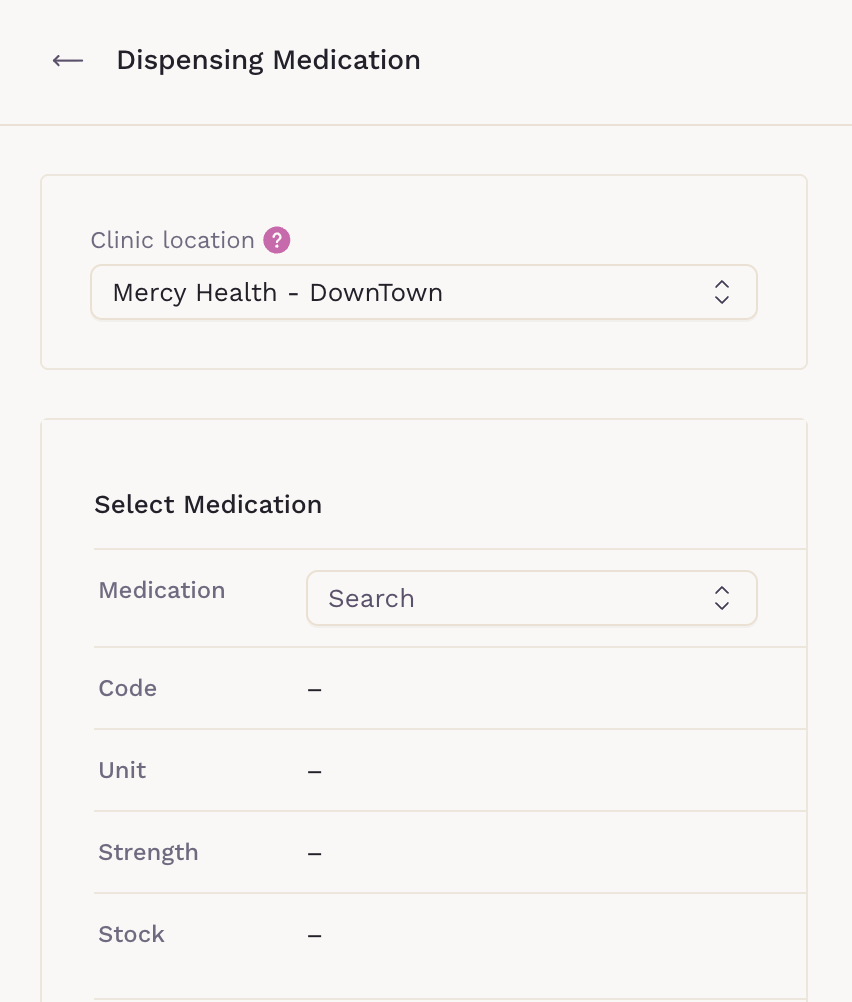Screen dimensions: 852x1002
Task: Click the 'Strength' row label
Action: (x=148, y=852)
